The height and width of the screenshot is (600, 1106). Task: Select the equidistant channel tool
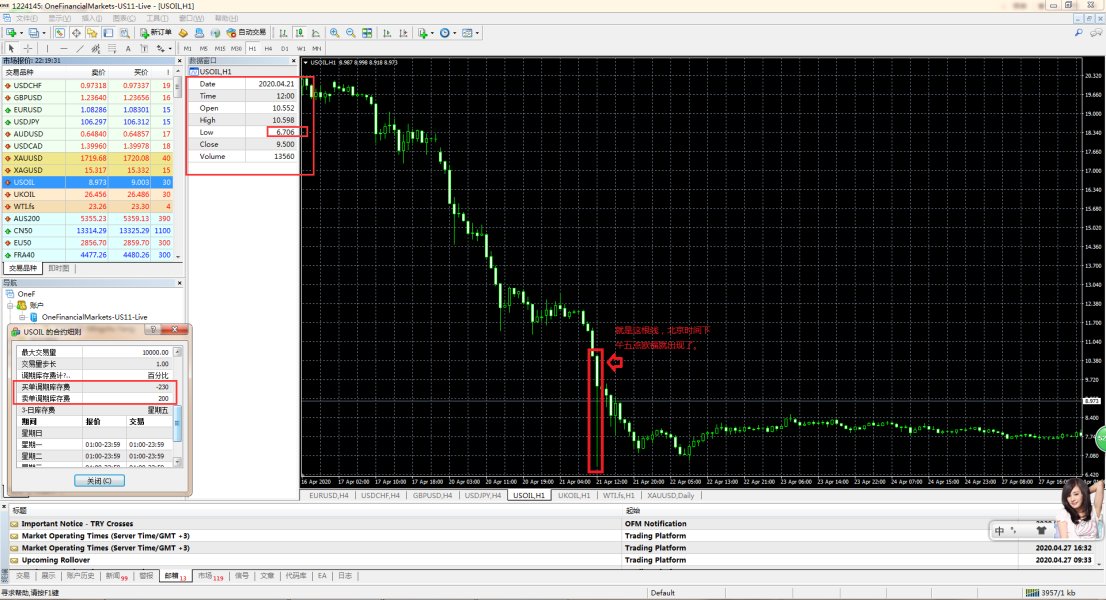(95, 48)
